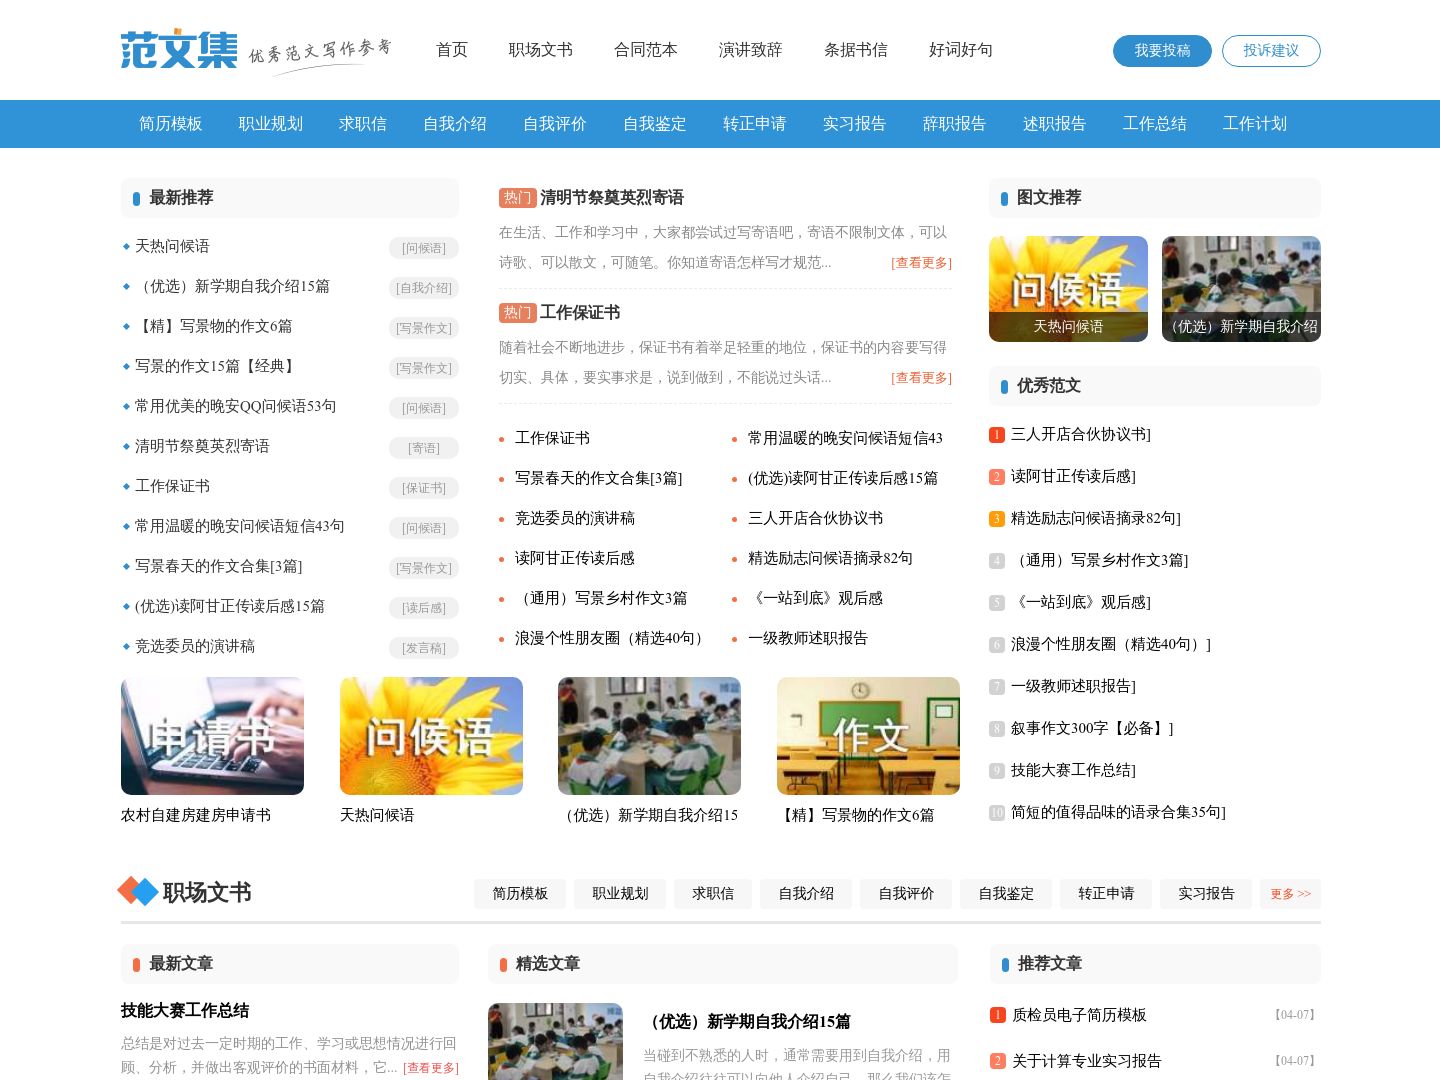Open the 更多 >> link in 职场文书
The height and width of the screenshot is (1080, 1440).
tap(1290, 894)
